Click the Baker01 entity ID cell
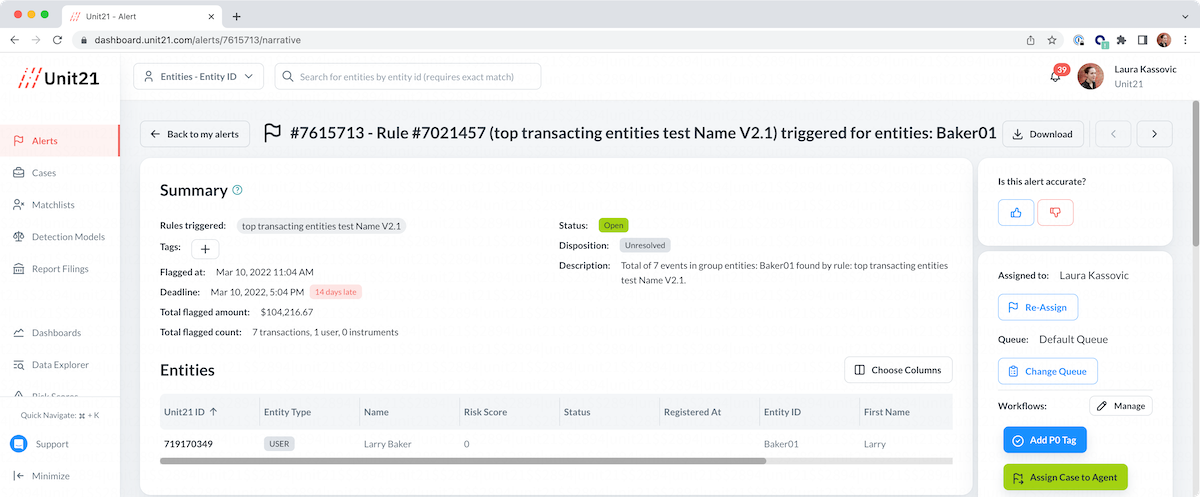This screenshot has width=1200, height=497. [782, 443]
